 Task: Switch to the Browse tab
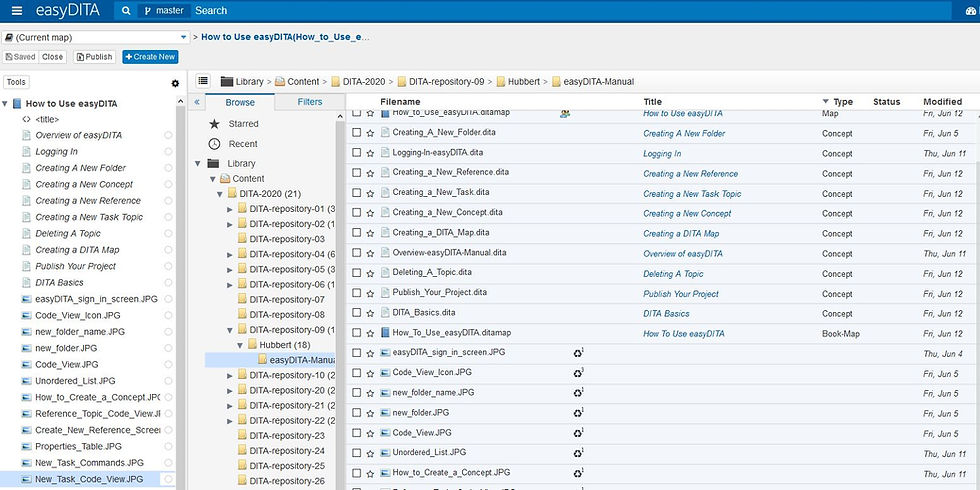(x=240, y=102)
